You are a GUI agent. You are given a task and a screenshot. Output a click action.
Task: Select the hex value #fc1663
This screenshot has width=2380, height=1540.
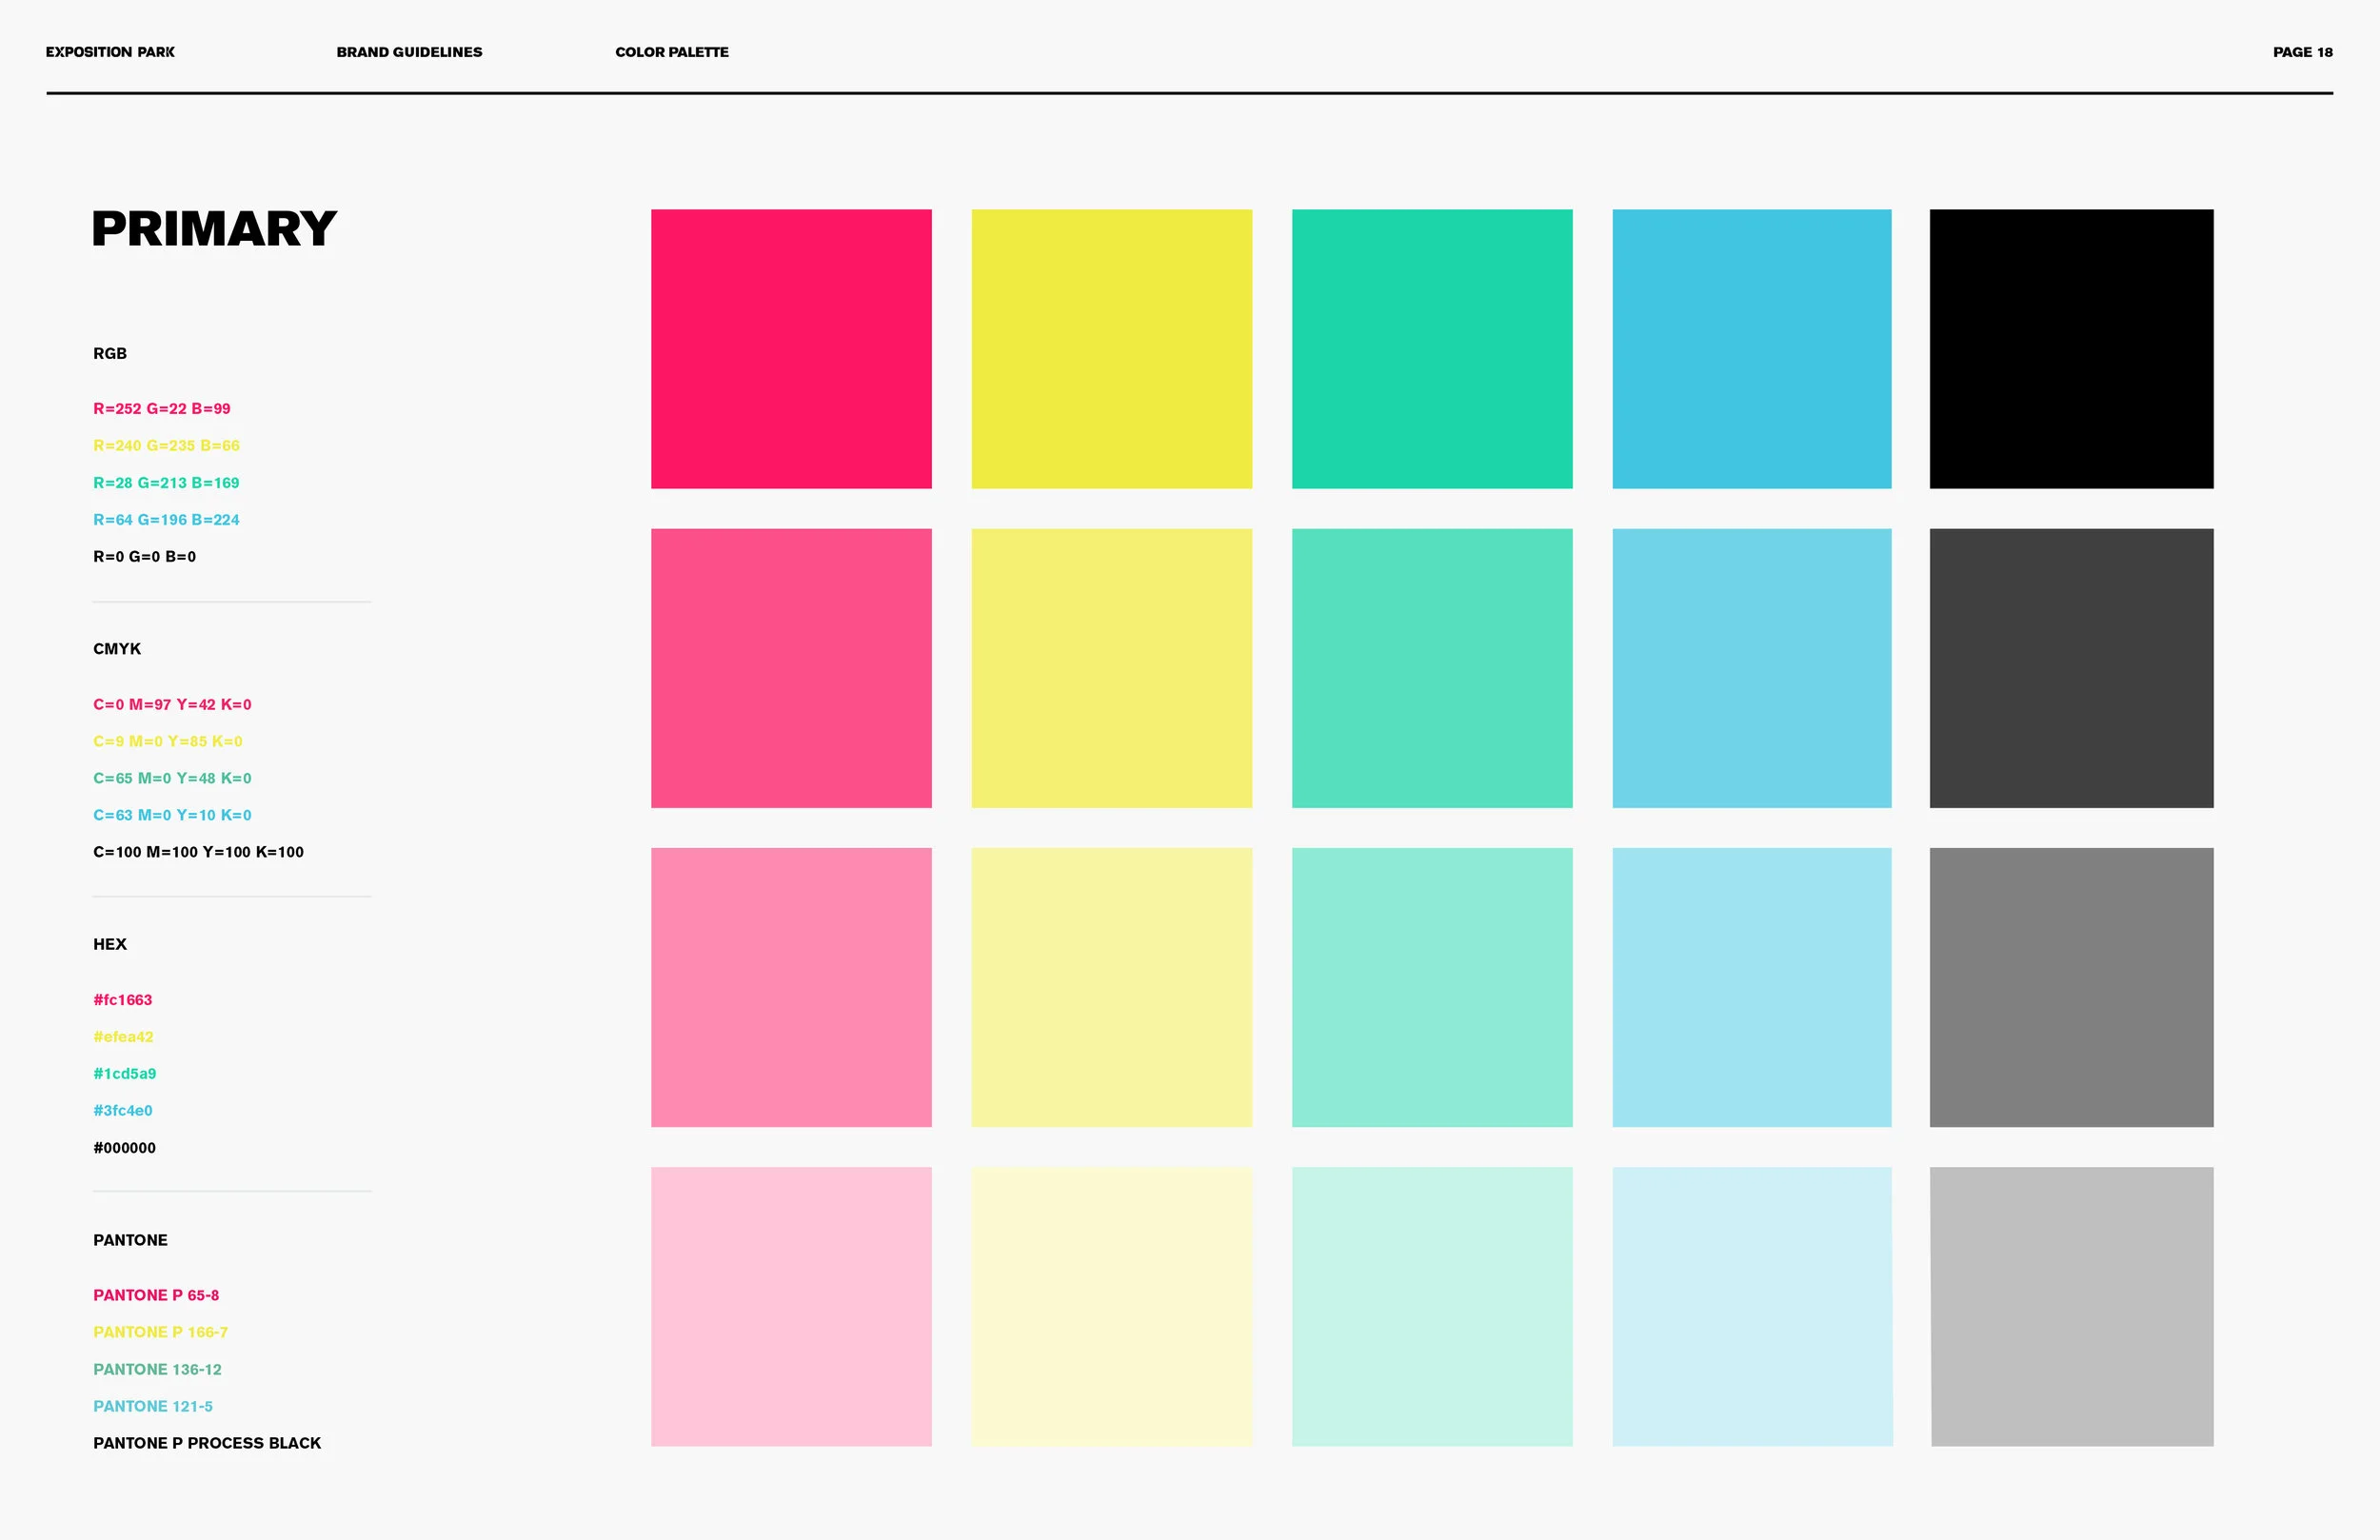point(122,999)
